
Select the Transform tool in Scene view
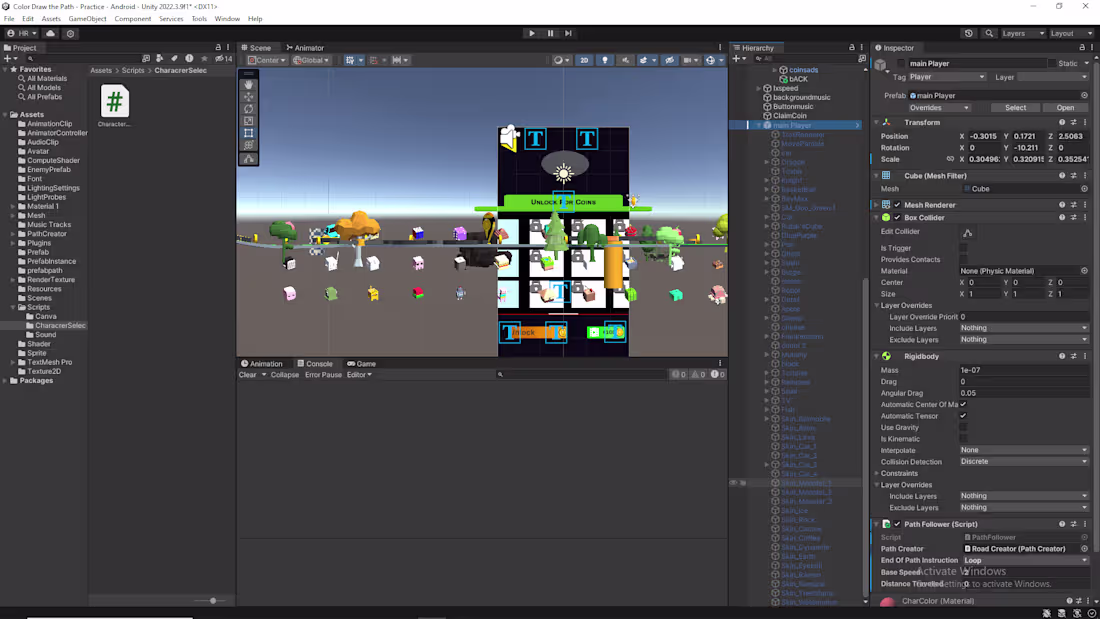pos(248,145)
